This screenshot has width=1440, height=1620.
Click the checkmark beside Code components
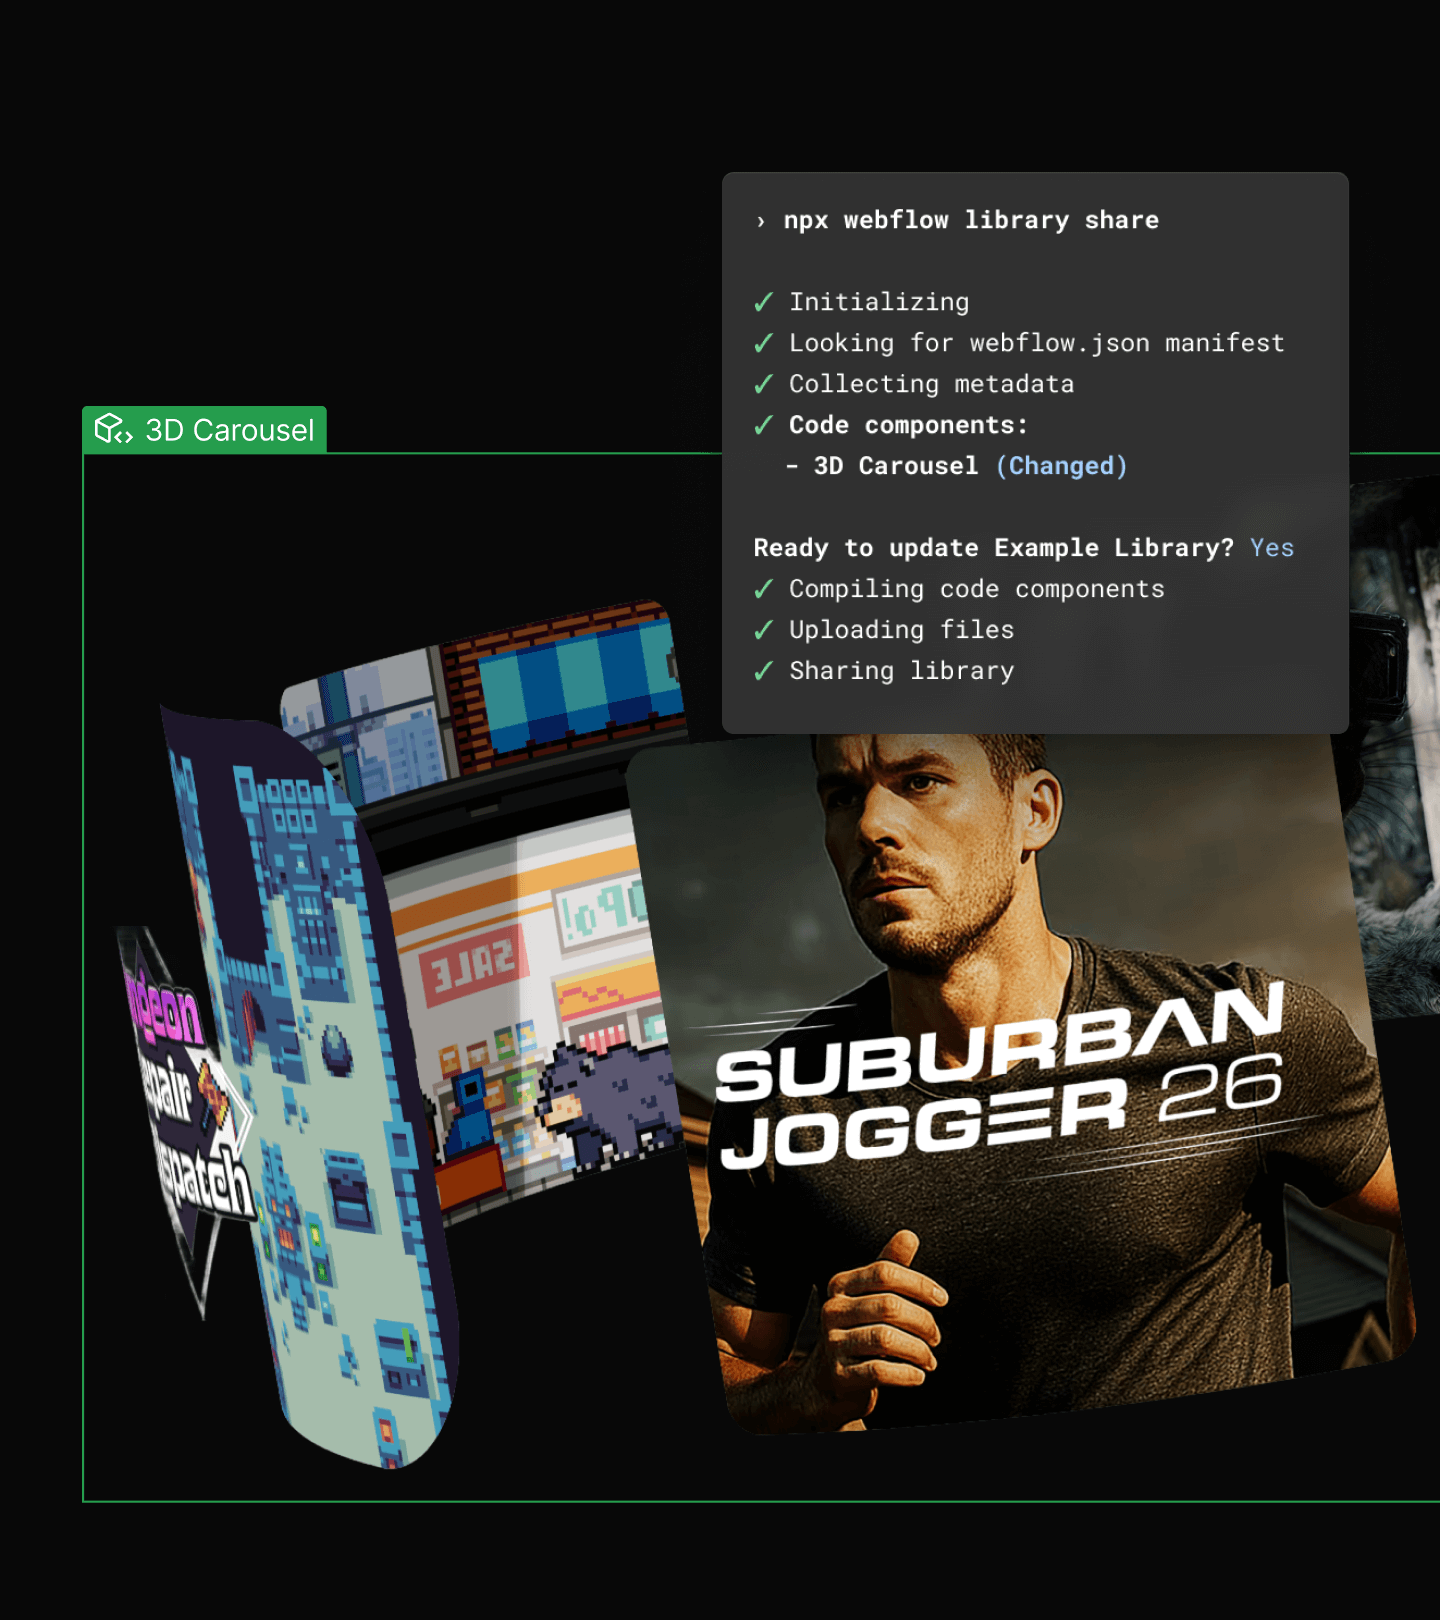(764, 426)
